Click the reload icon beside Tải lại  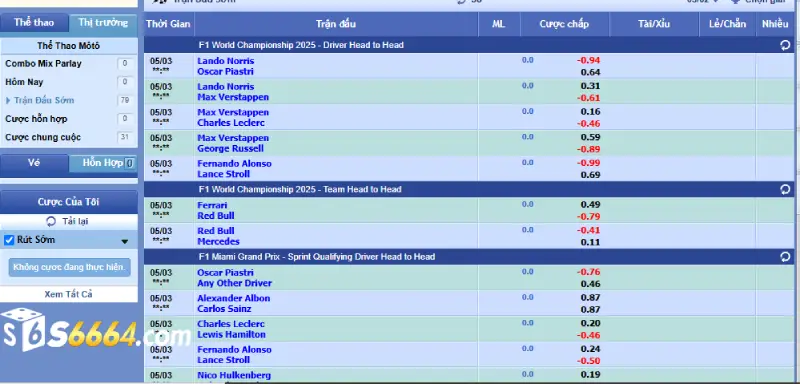click(x=51, y=221)
